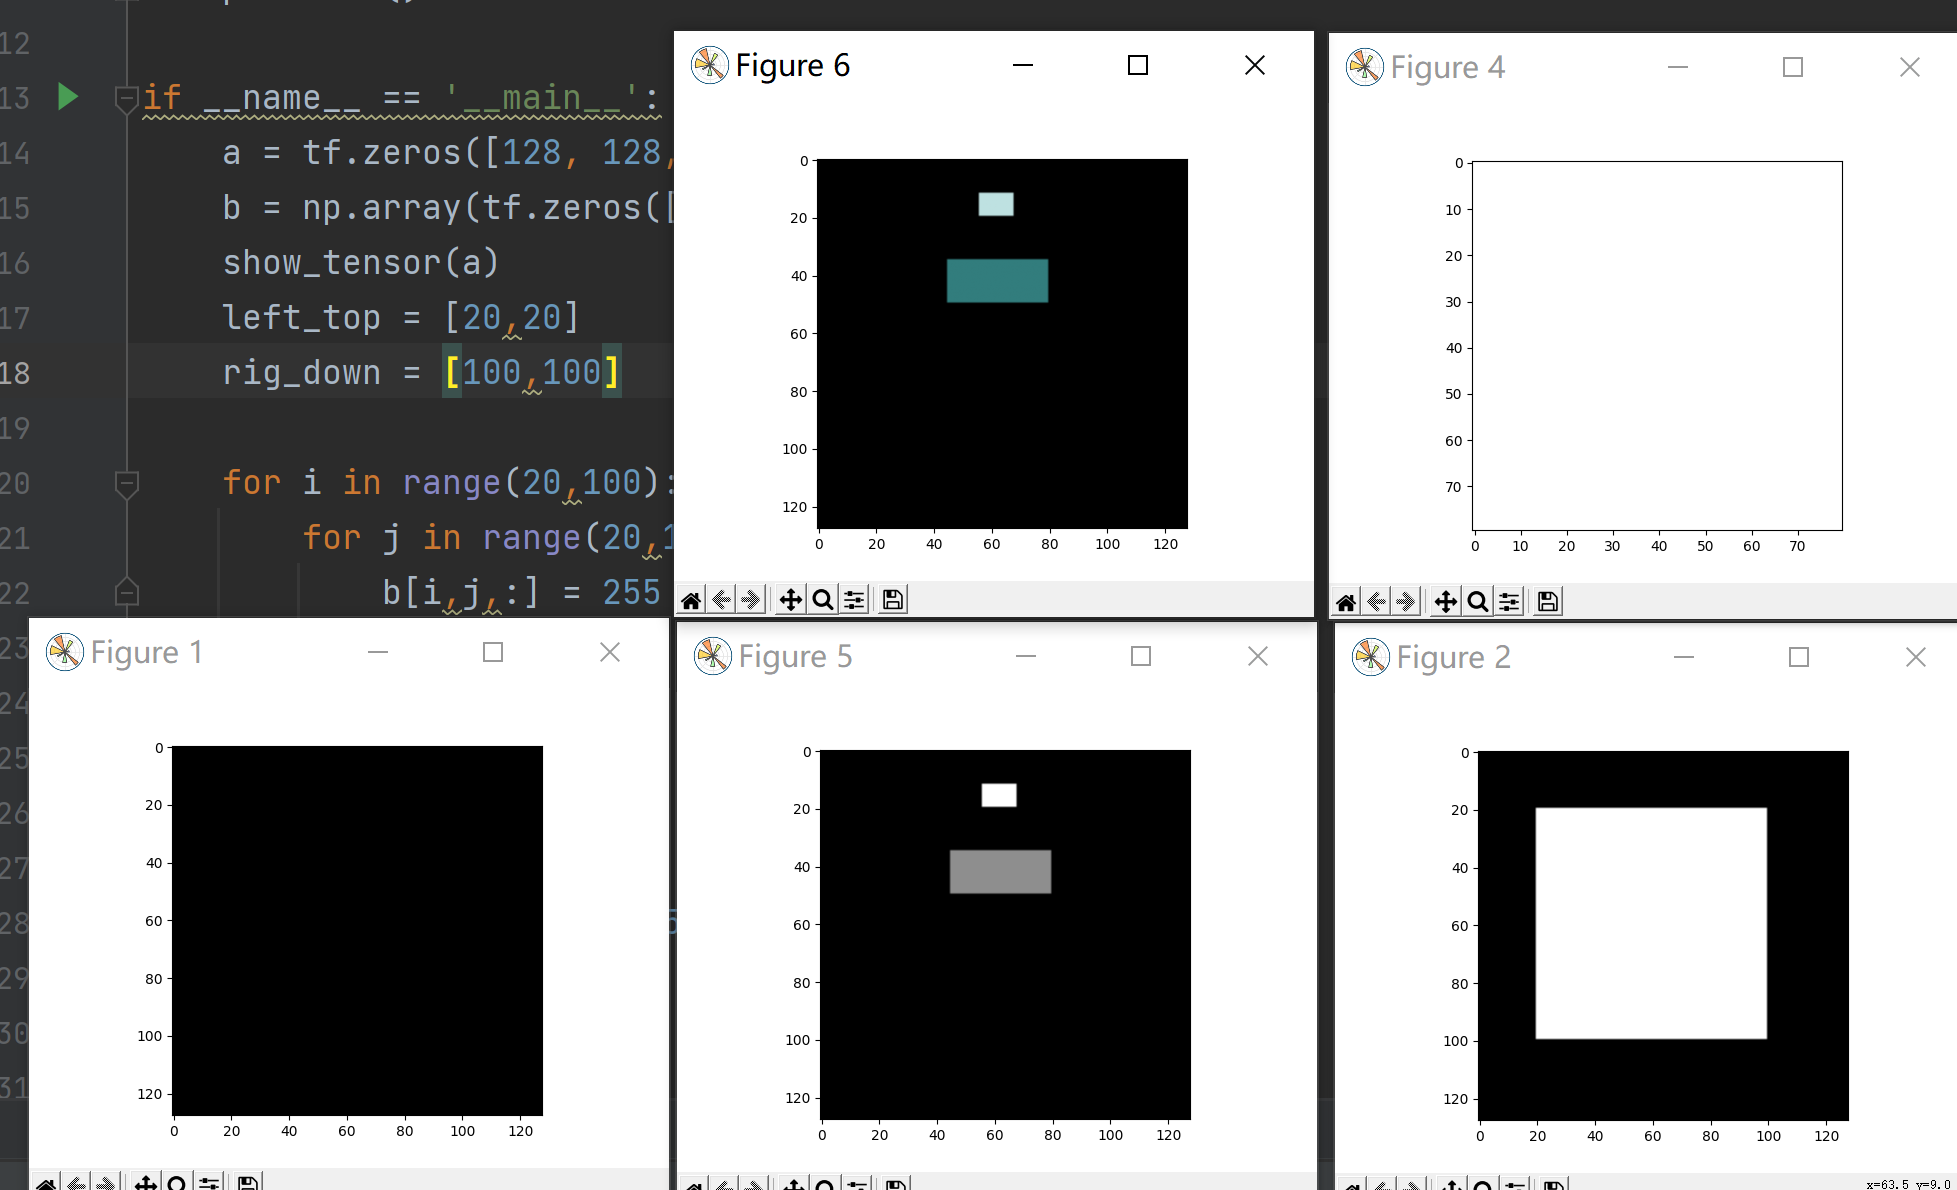Close the Figure 5 window
Image resolution: width=1957 pixels, height=1190 pixels.
pos(1258,656)
